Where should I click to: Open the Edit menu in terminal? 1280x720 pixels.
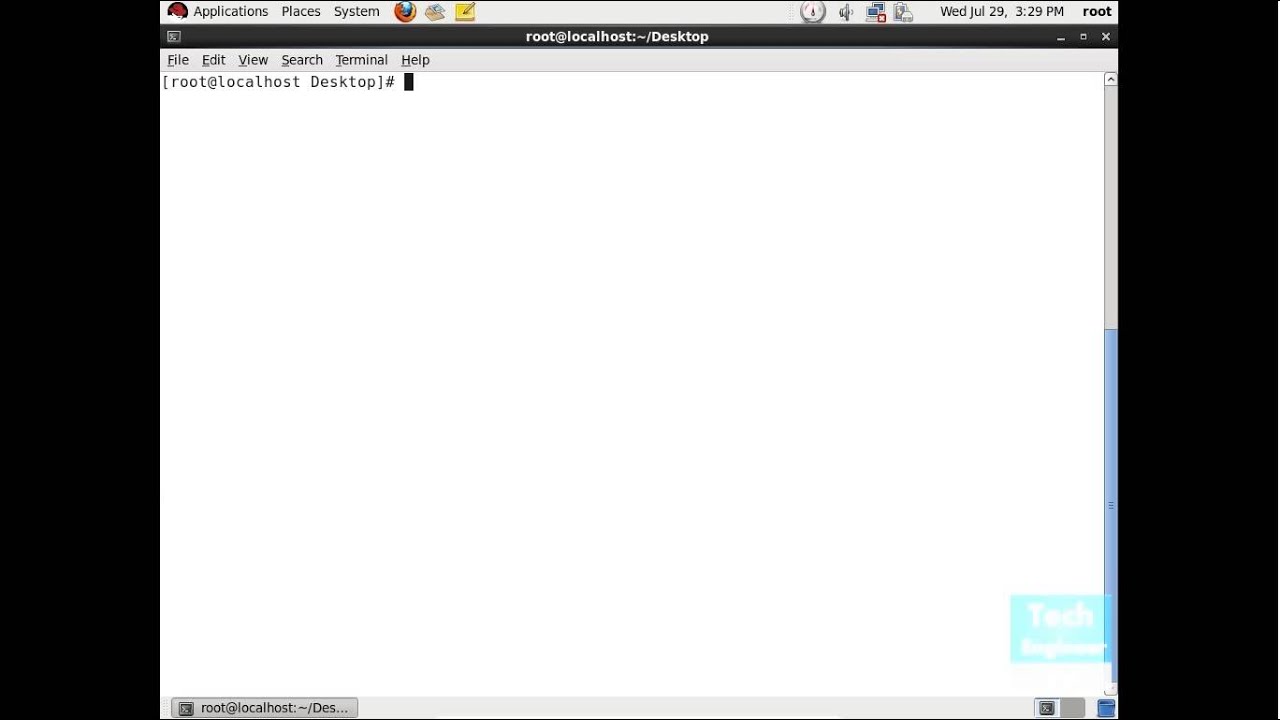tap(214, 60)
